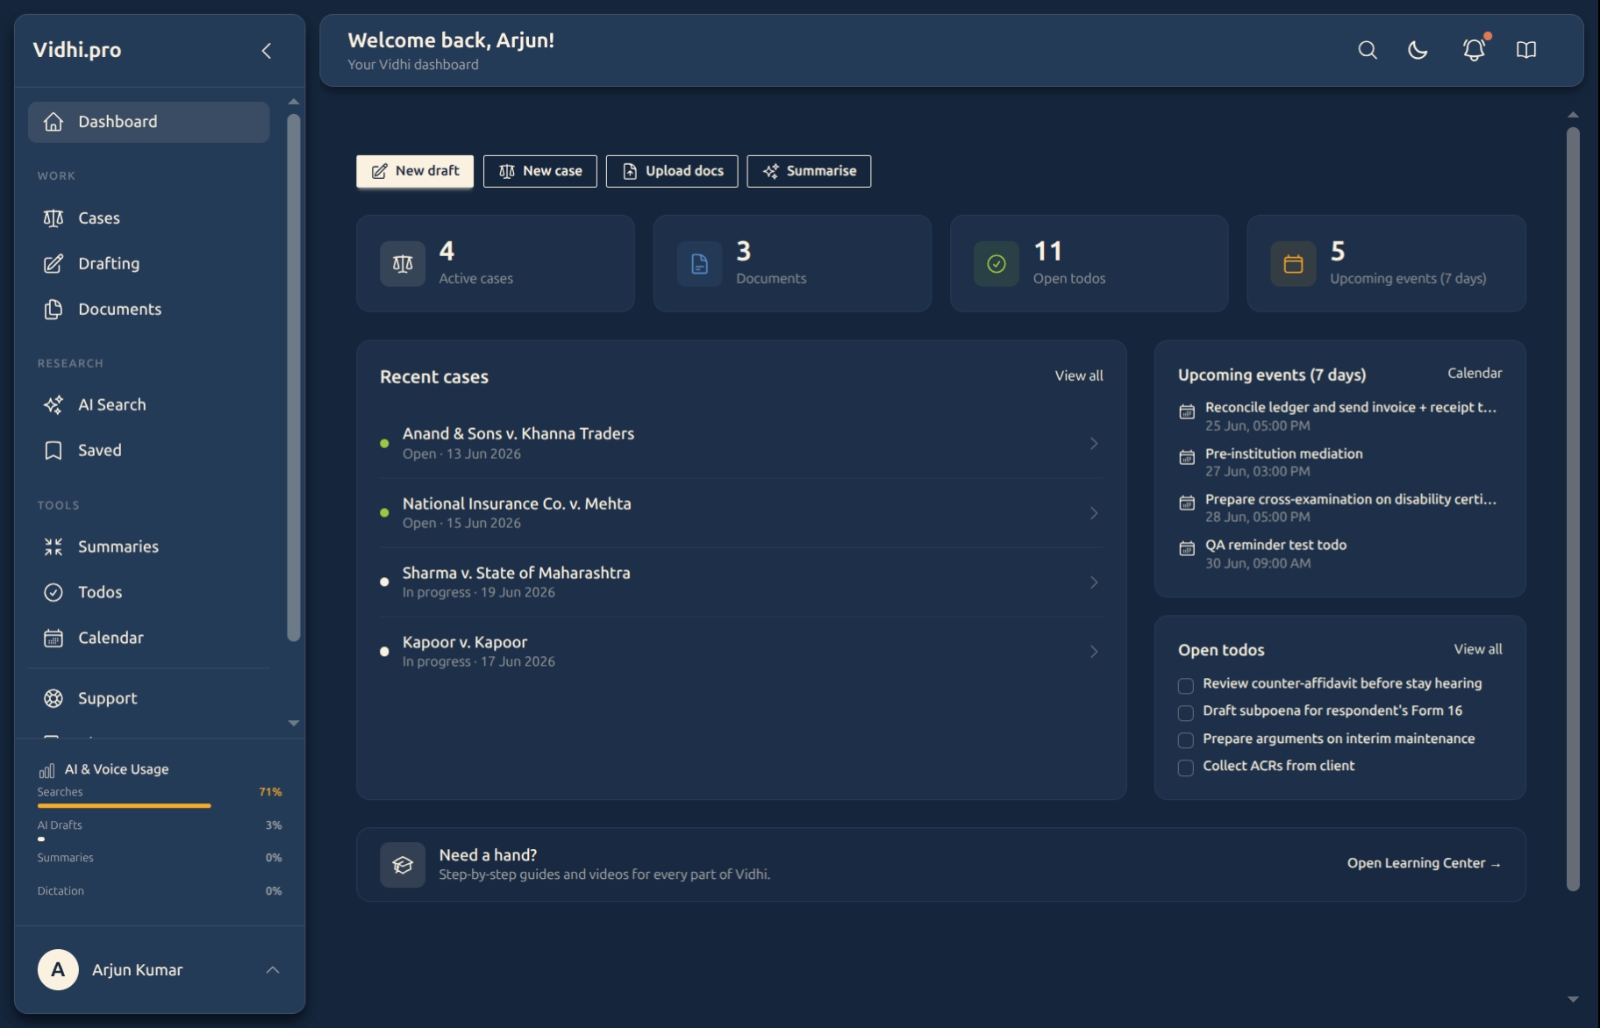
Task: Click the Active cases scales icon
Action: [x=403, y=264]
